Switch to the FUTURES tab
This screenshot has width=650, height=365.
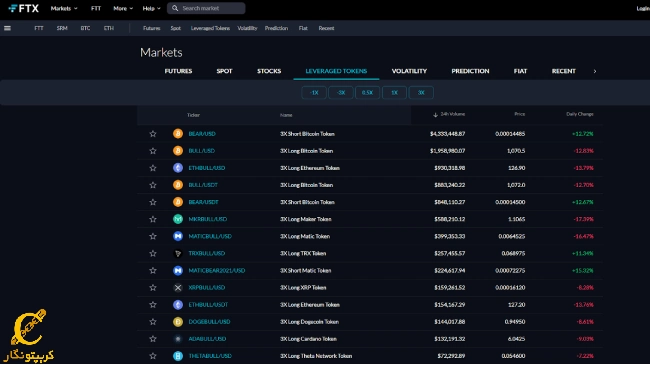point(178,71)
